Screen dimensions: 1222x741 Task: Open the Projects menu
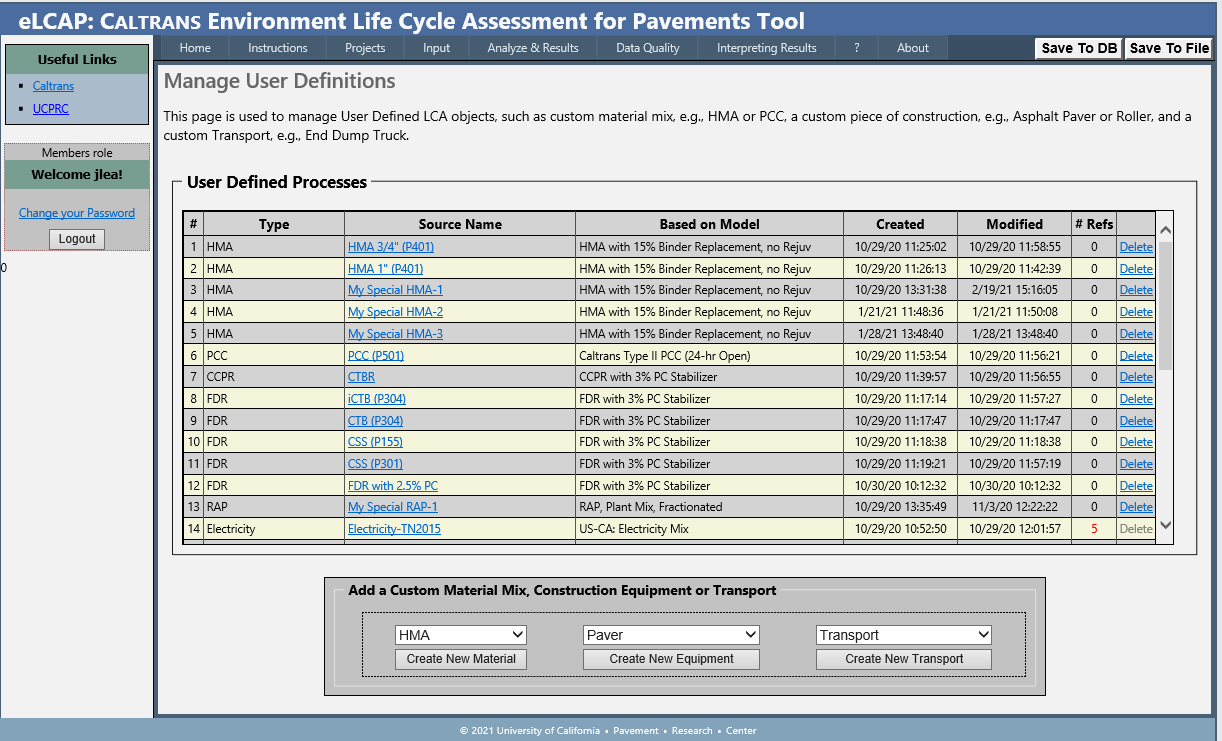coord(365,48)
